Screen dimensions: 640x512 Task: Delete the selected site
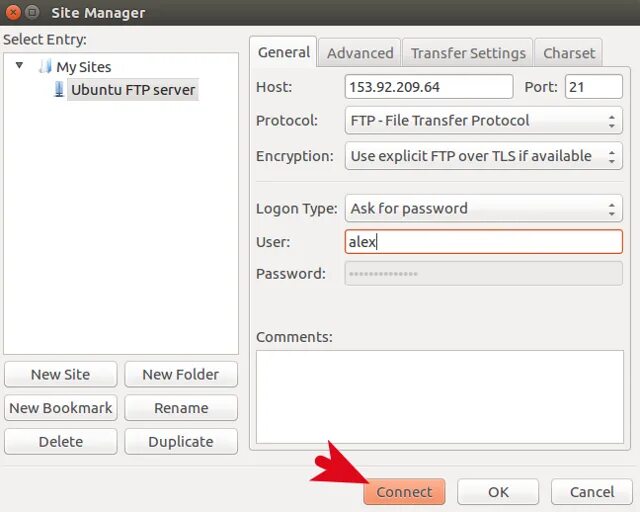60,441
